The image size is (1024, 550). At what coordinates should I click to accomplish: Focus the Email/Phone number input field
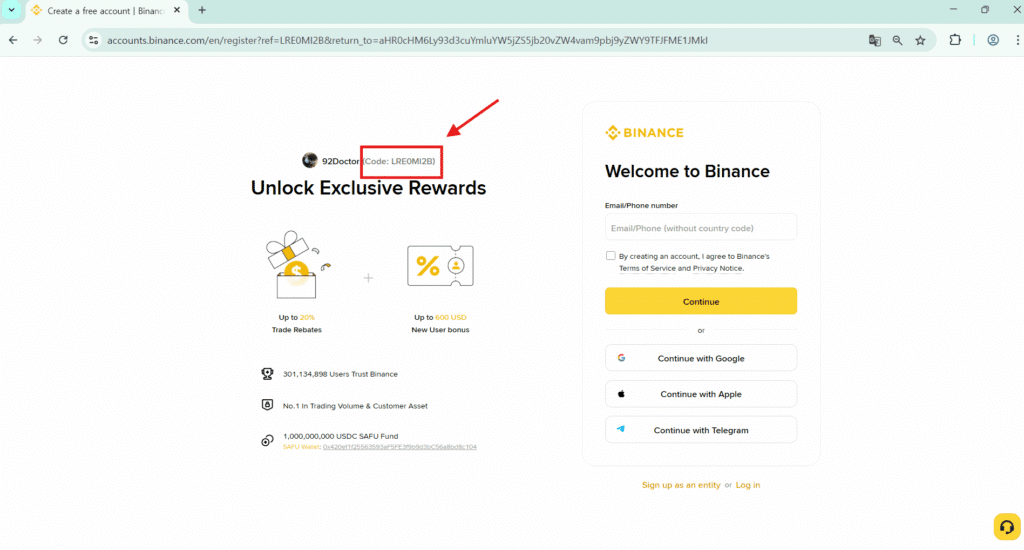[700, 227]
